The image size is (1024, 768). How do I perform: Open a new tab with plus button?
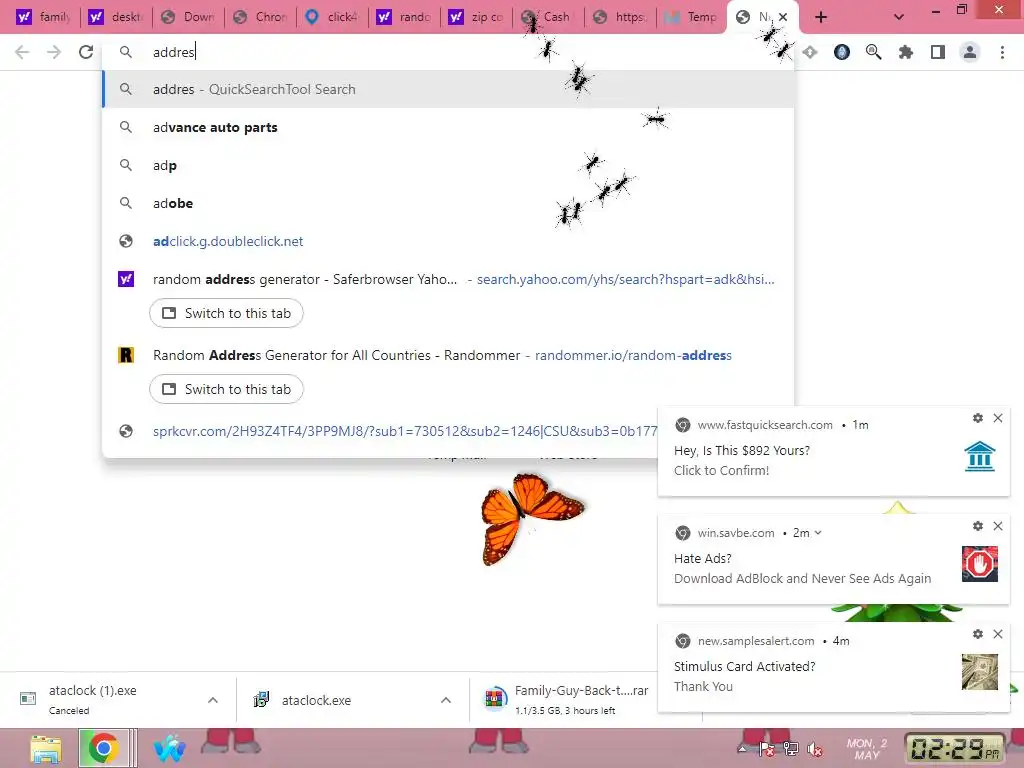821,18
